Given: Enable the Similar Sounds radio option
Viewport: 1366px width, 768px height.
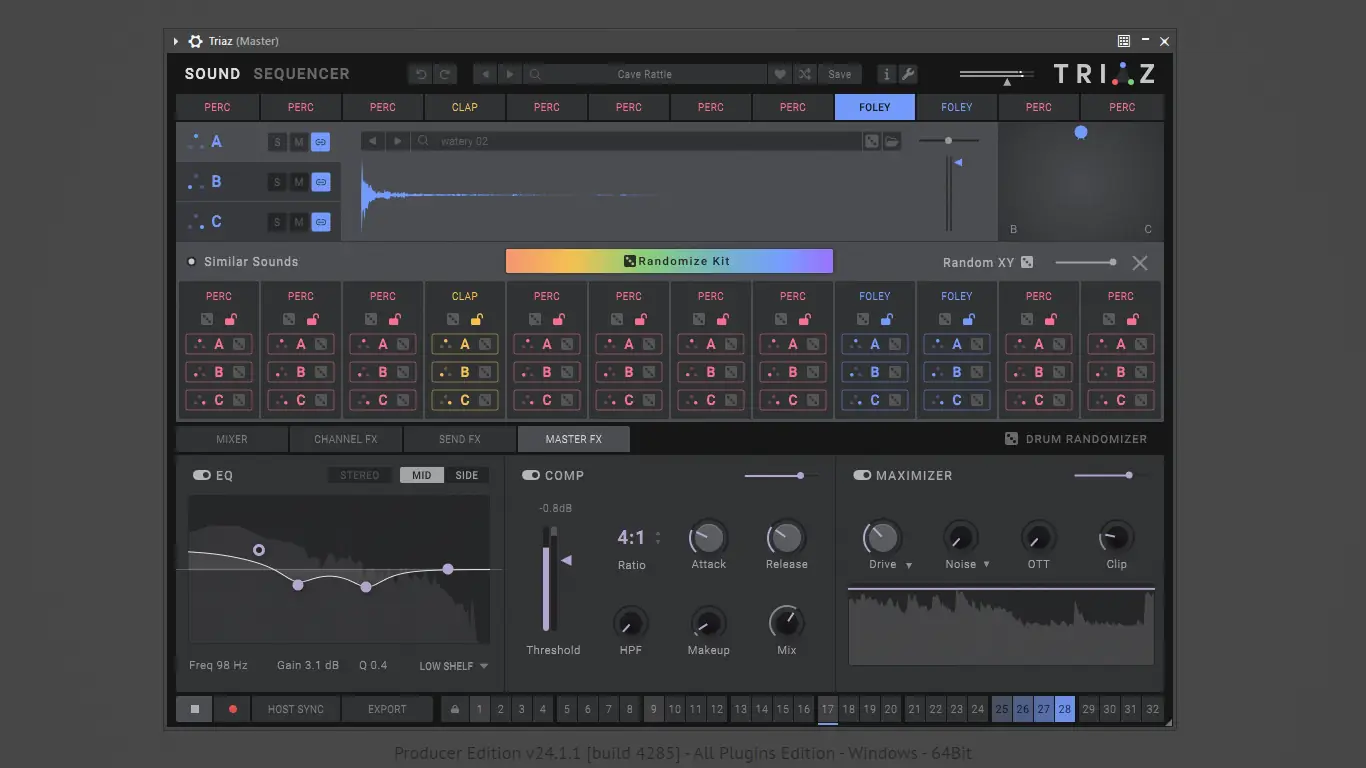Looking at the screenshot, I should (191, 262).
